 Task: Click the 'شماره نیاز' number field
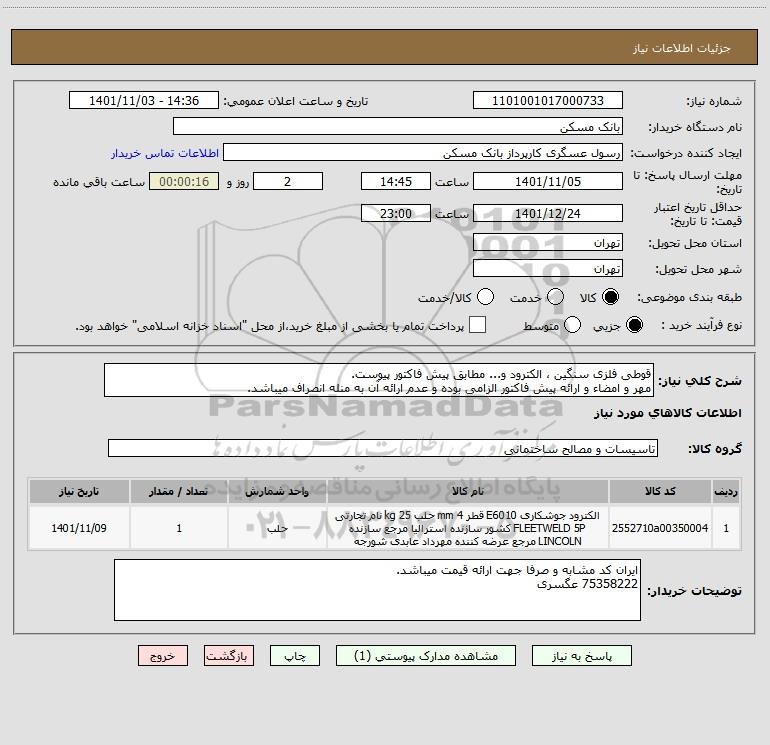coord(547,101)
